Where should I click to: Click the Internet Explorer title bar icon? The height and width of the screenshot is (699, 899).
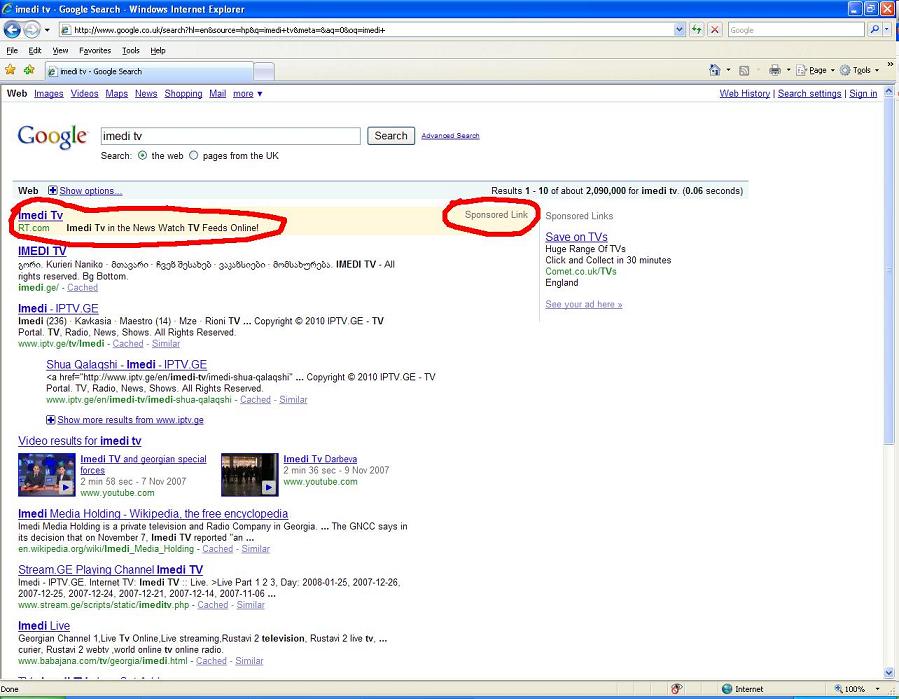tap(7, 9)
